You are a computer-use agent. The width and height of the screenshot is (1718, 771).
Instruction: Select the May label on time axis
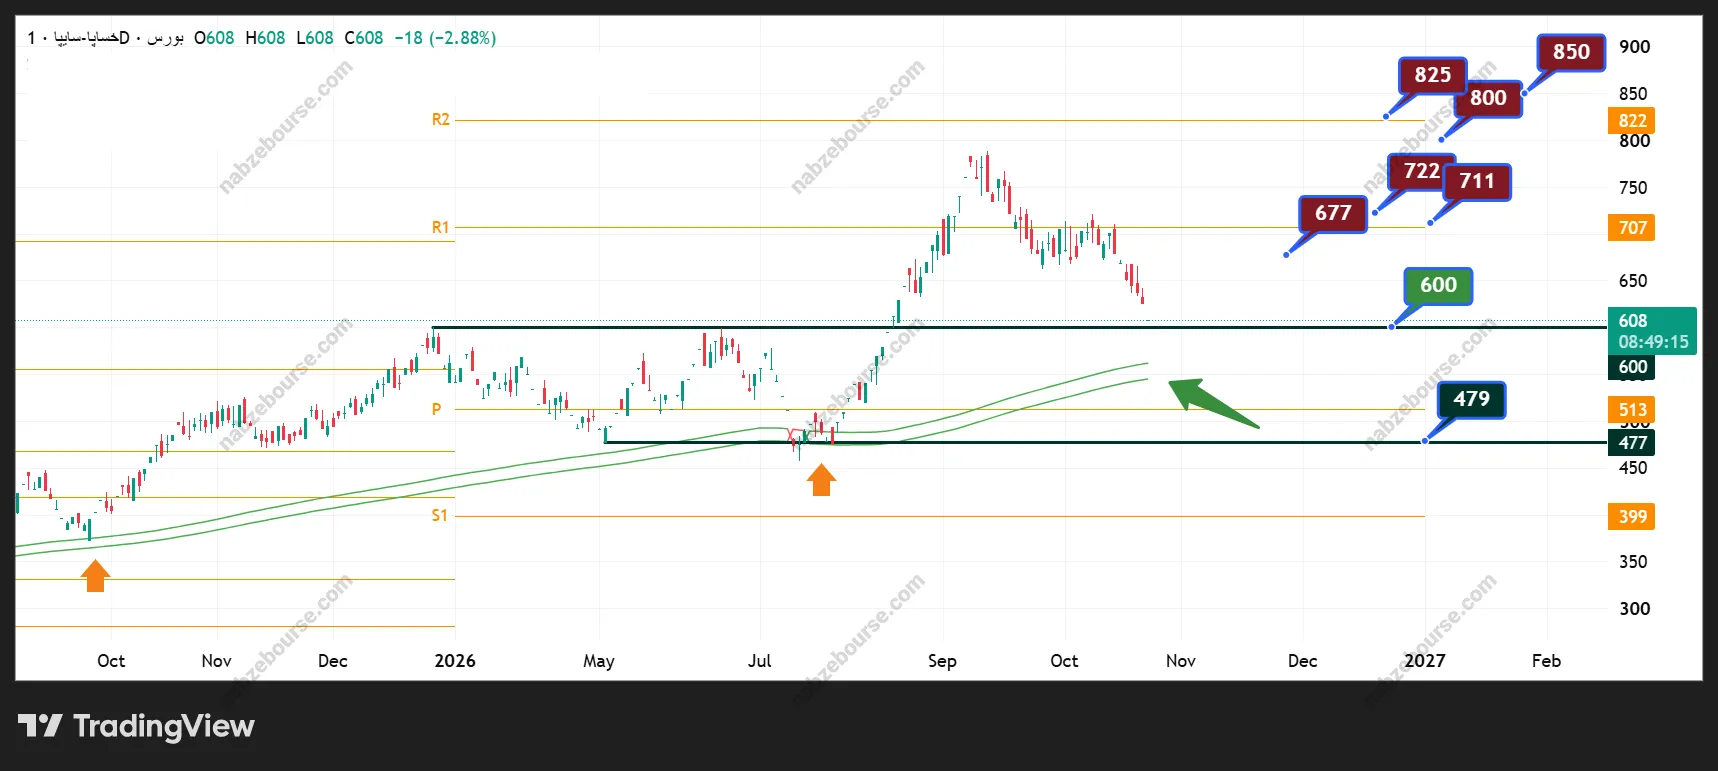point(599,661)
